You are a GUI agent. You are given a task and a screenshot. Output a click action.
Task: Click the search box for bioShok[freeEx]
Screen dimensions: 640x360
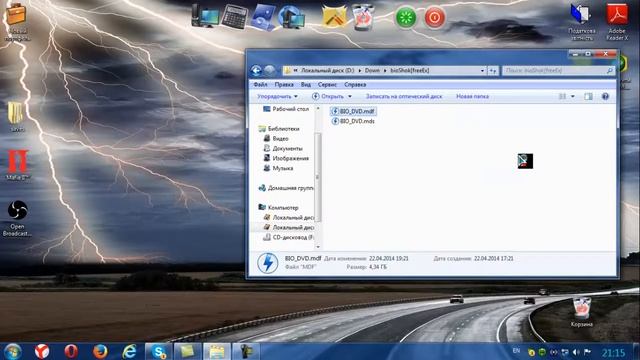(x=558, y=71)
